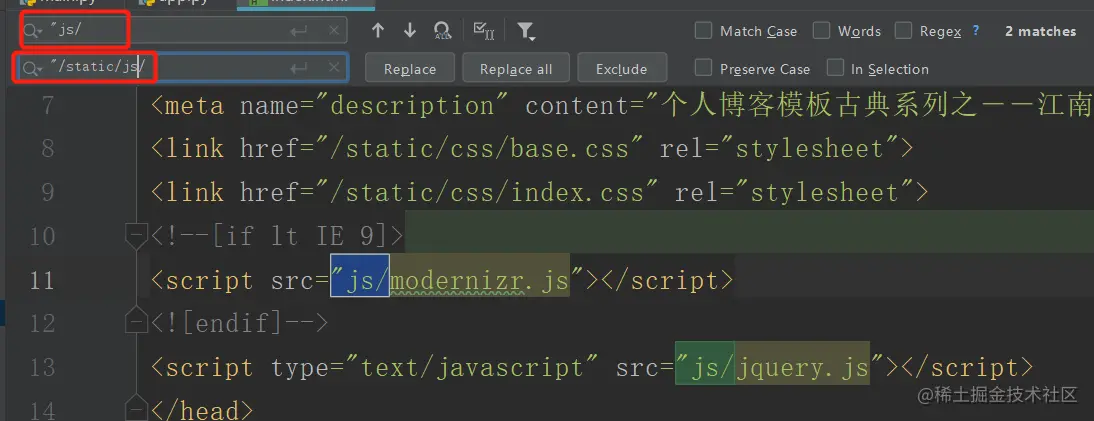Click the Replace all button

[x=516, y=68]
